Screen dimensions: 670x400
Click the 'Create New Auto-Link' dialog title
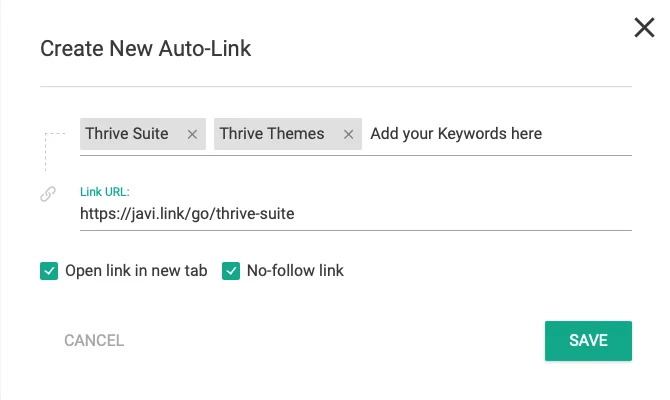pyautogui.click(x=145, y=48)
